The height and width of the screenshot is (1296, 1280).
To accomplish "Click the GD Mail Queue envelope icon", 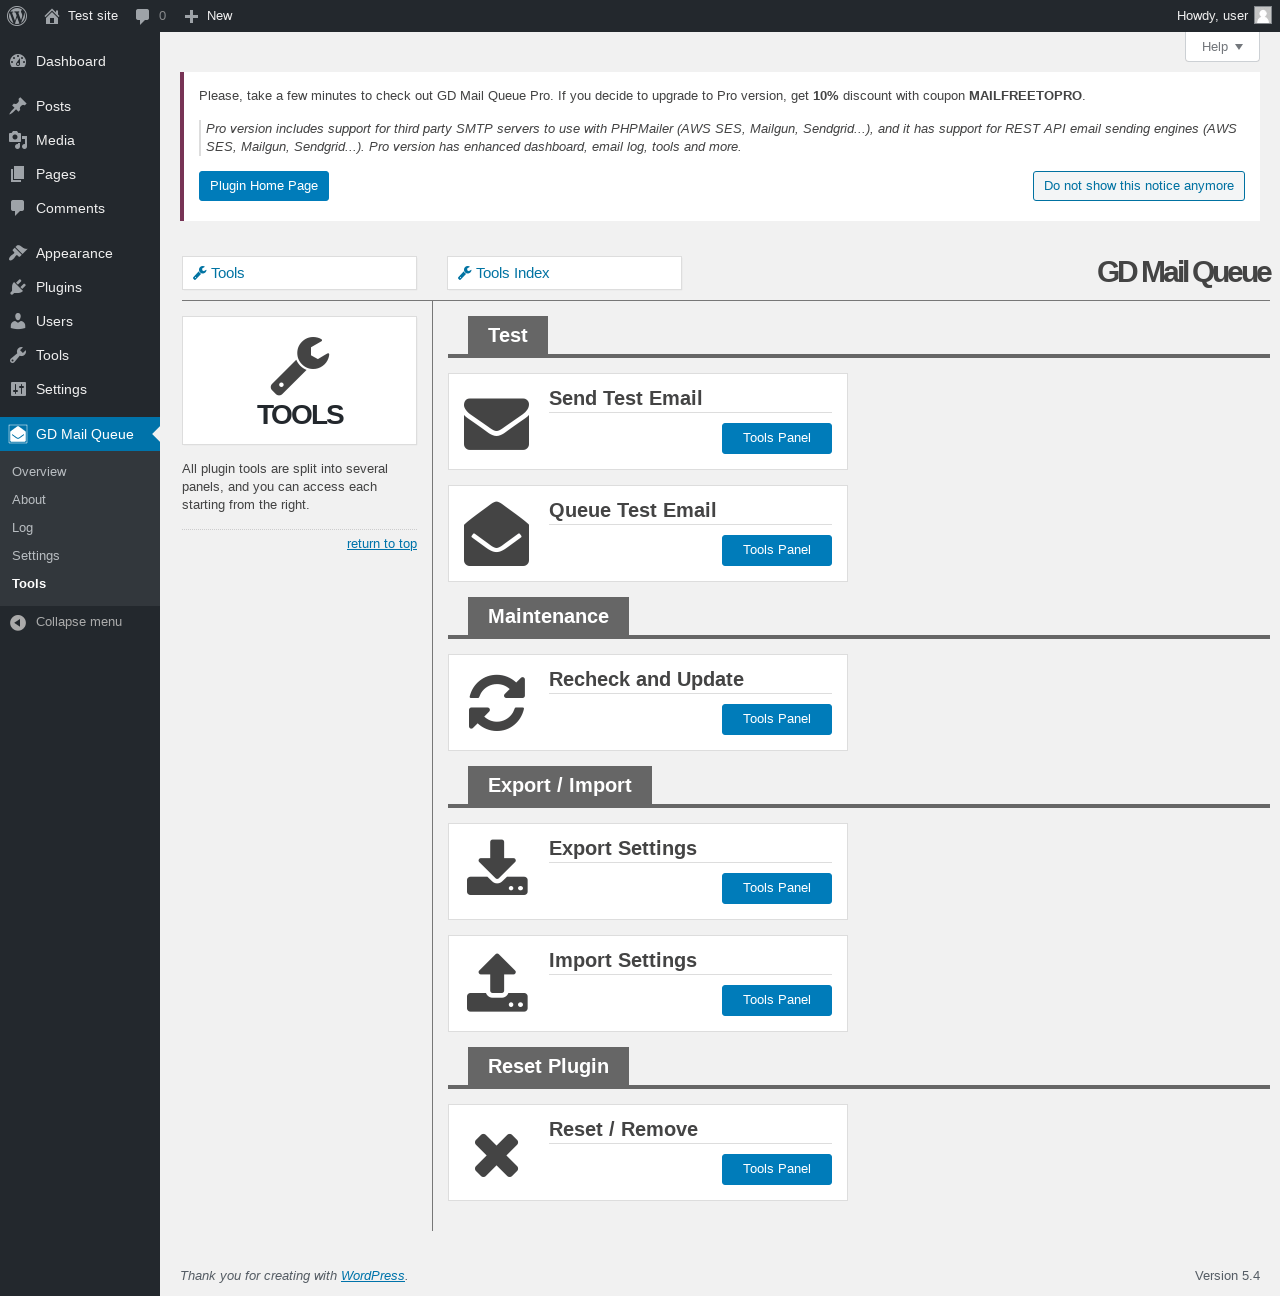I will (x=18, y=434).
